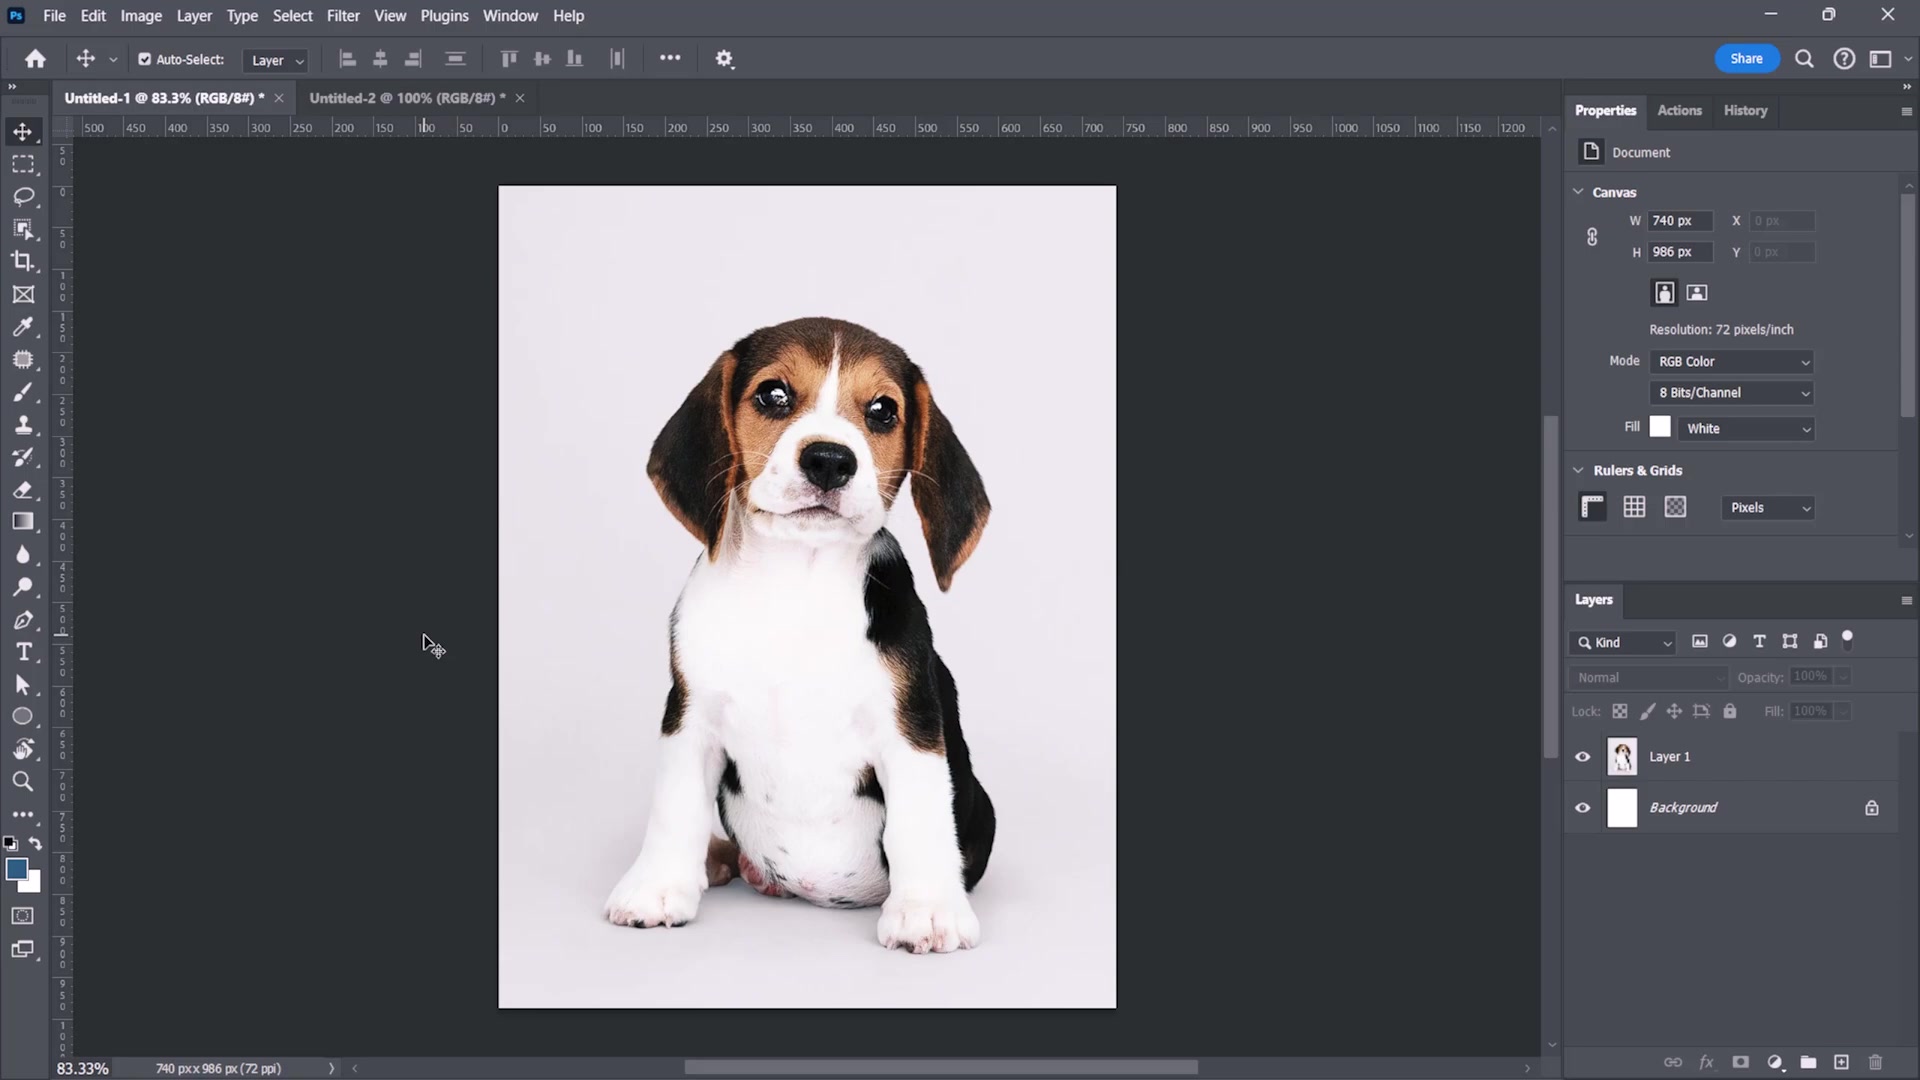The height and width of the screenshot is (1080, 1920).
Task: Open the layer Kind filter dropdown
Action: 1622,643
